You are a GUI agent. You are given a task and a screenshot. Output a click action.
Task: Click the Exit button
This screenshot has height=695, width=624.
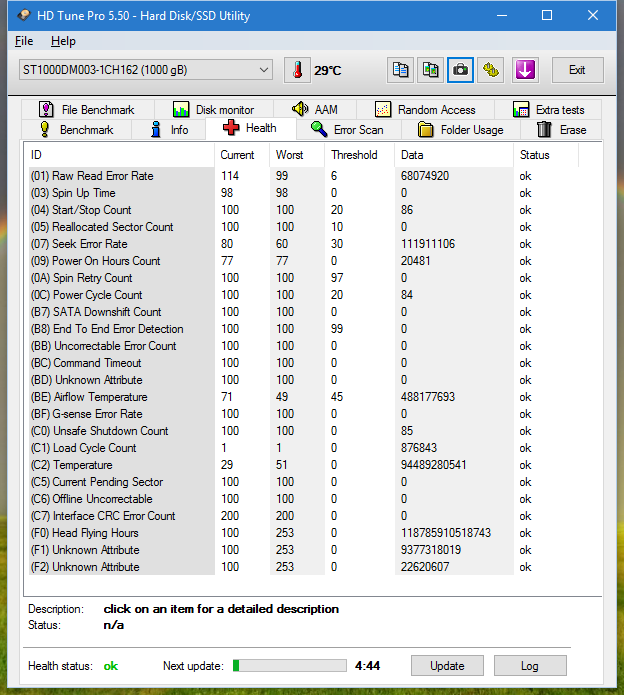(x=577, y=70)
